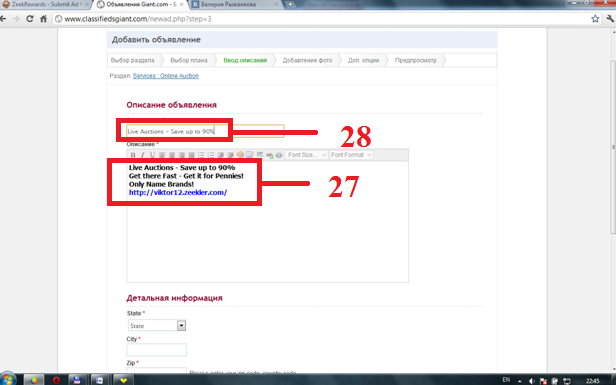Align description text right
Screen dimensions: 616x385
pos(182,155)
